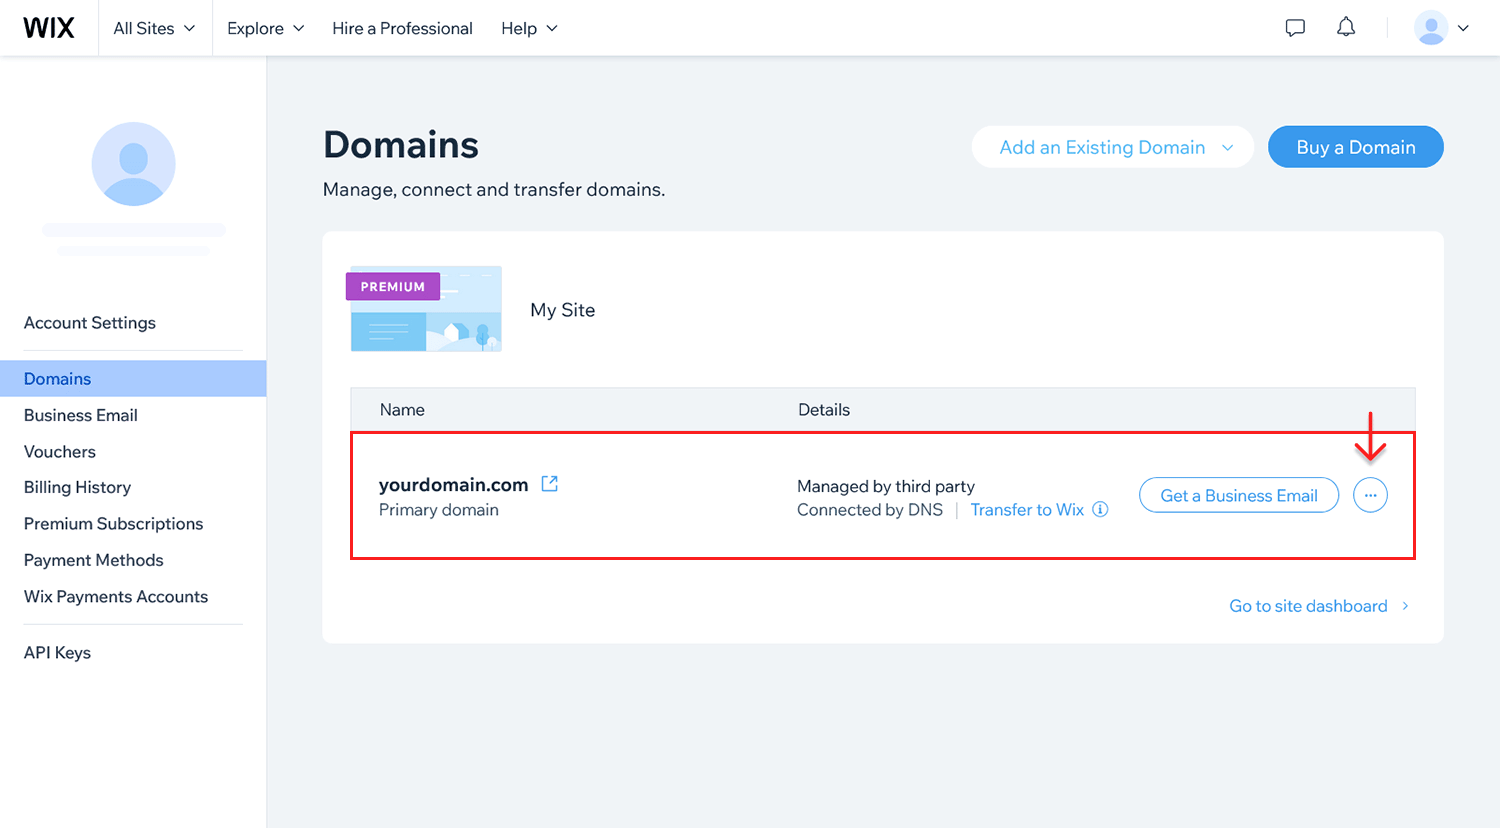Open Billing History in sidebar

coord(77,487)
